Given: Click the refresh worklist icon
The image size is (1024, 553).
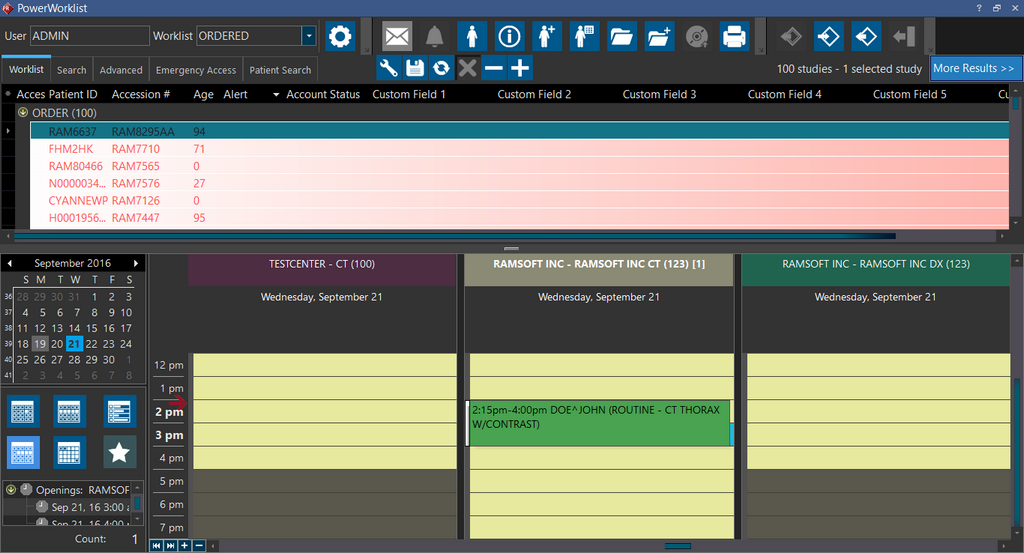Looking at the screenshot, I should pos(441,68).
